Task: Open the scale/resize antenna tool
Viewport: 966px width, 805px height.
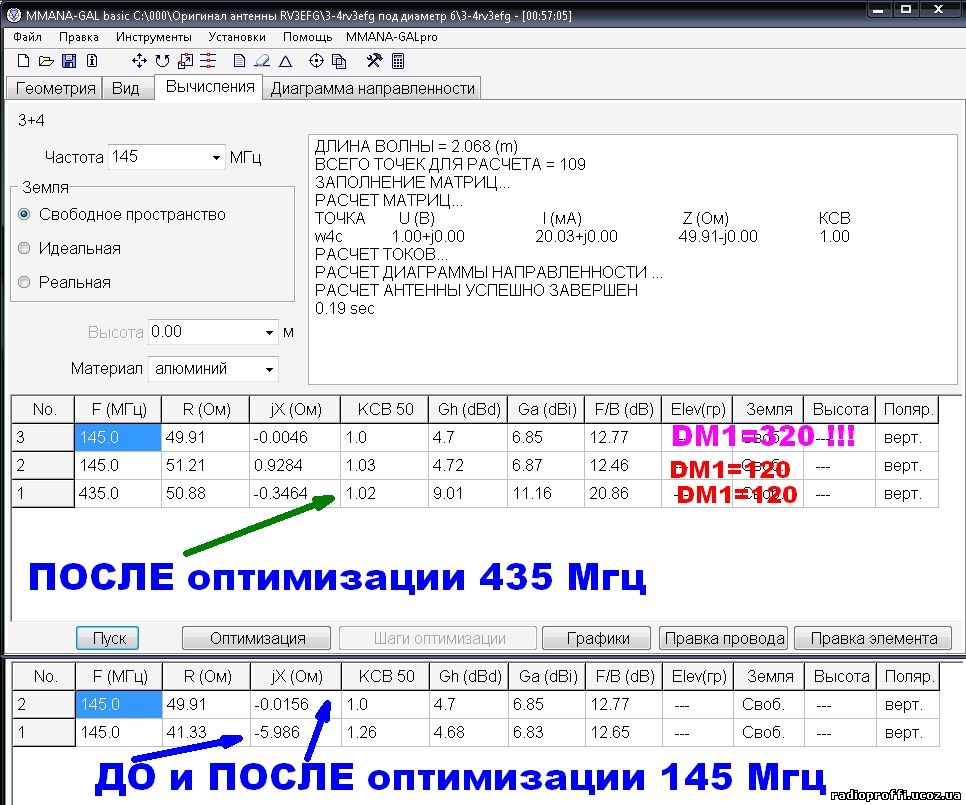Action: (x=185, y=60)
